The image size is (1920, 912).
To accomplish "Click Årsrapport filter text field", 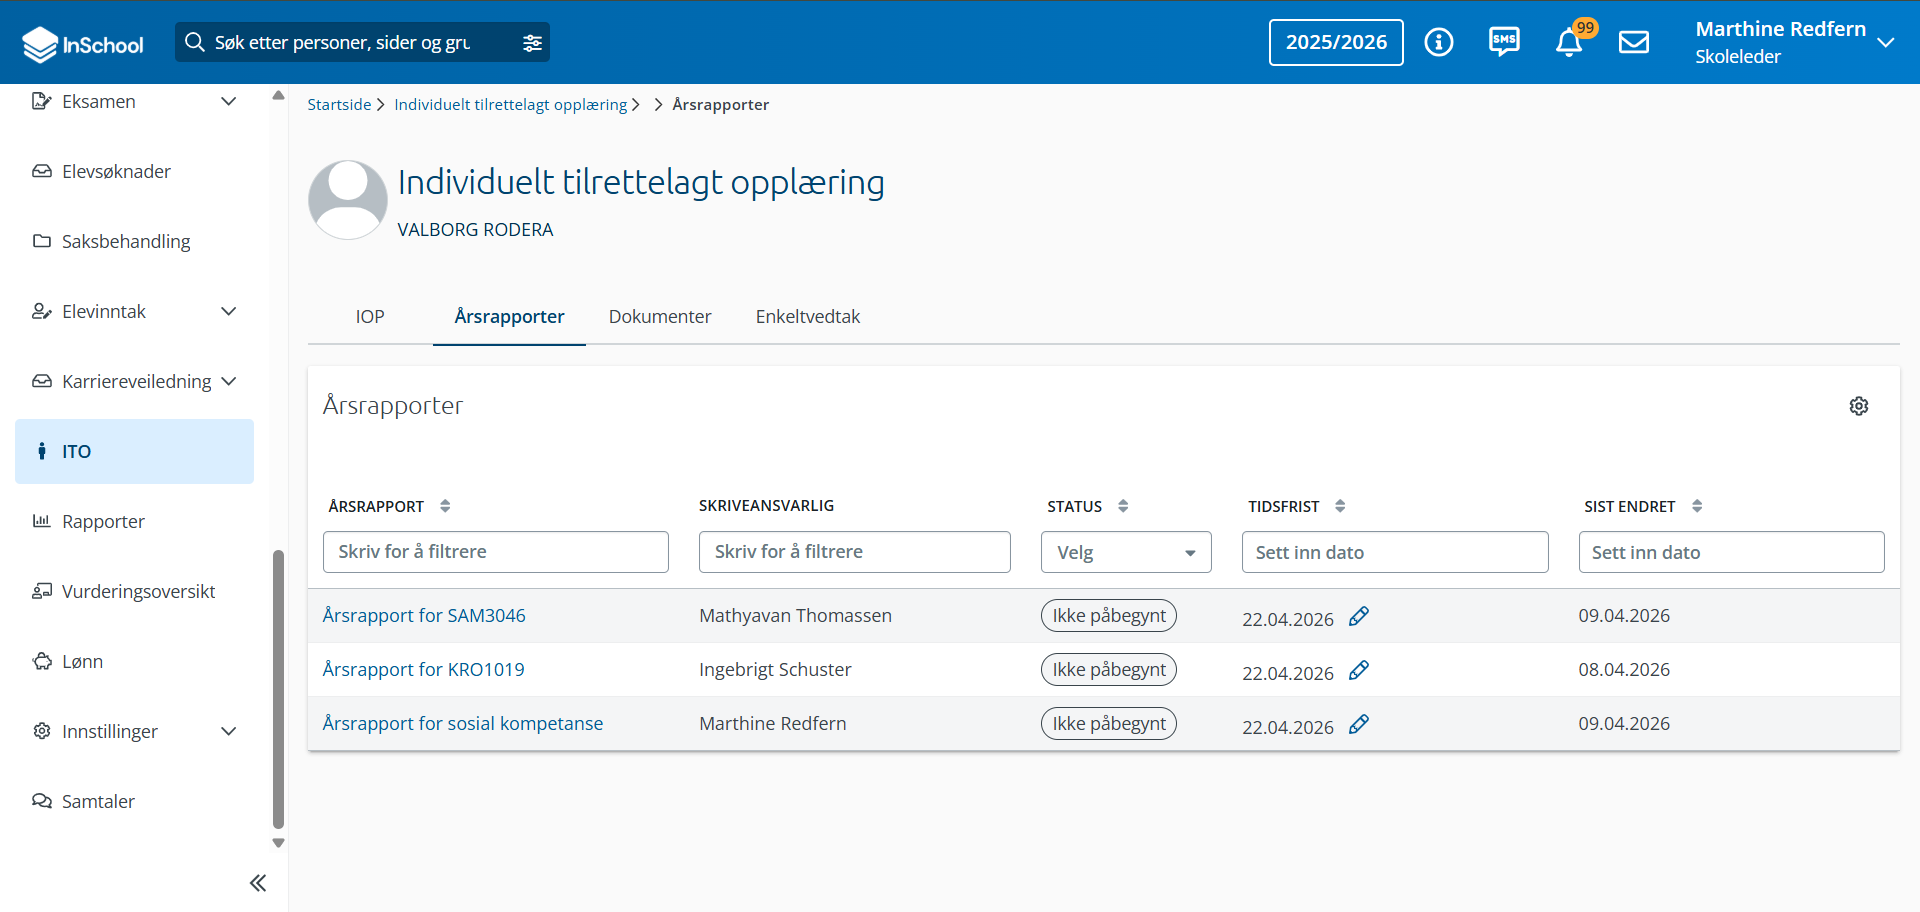I will 496,552.
